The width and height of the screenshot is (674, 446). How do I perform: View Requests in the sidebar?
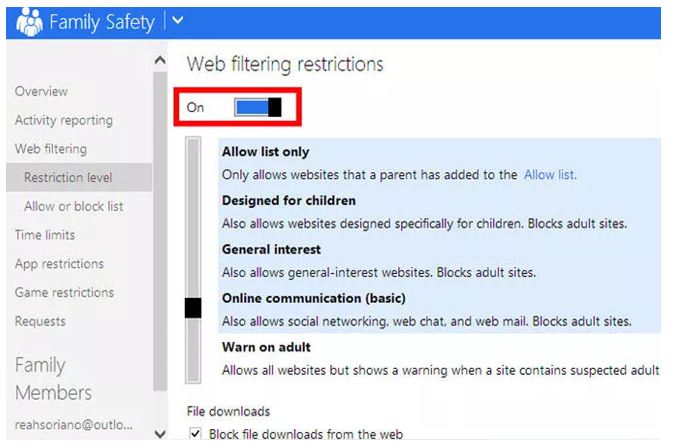(40, 321)
